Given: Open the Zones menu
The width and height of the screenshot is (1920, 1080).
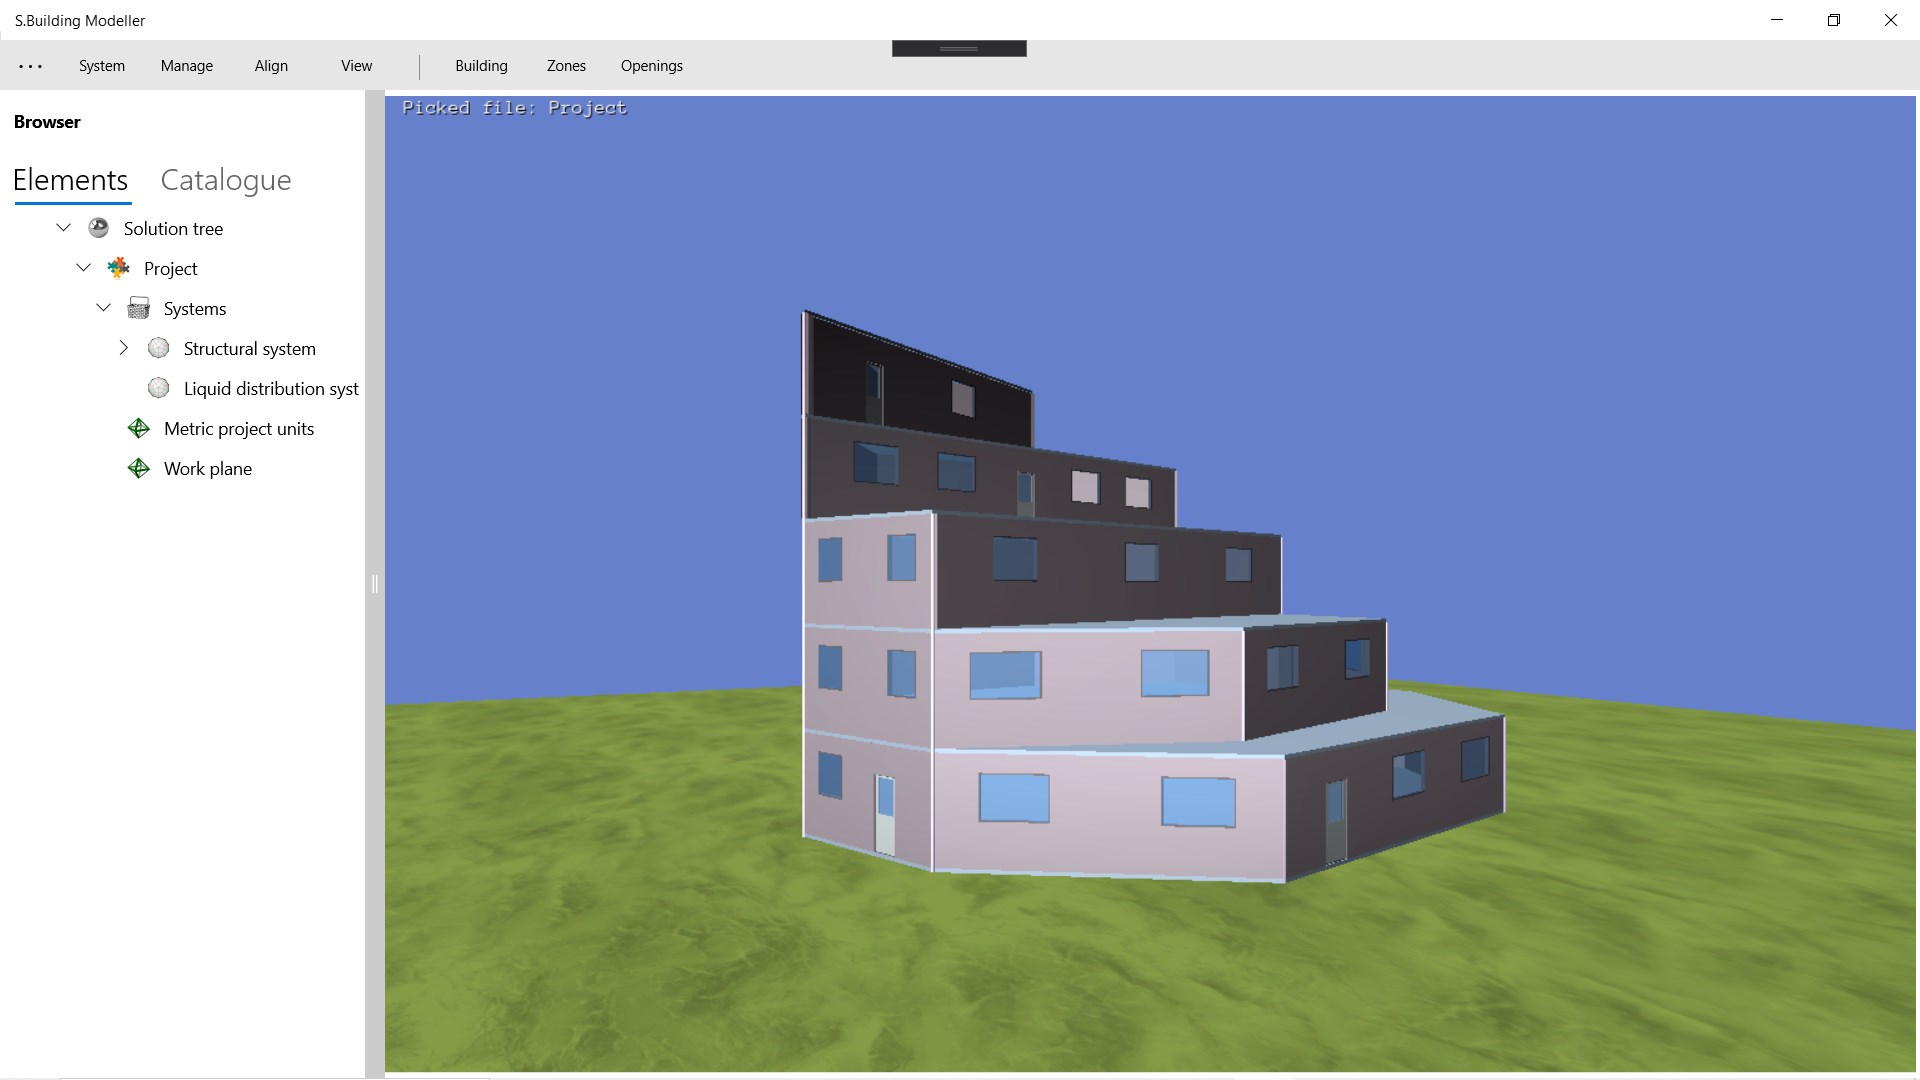Looking at the screenshot, I should [566, 66].
